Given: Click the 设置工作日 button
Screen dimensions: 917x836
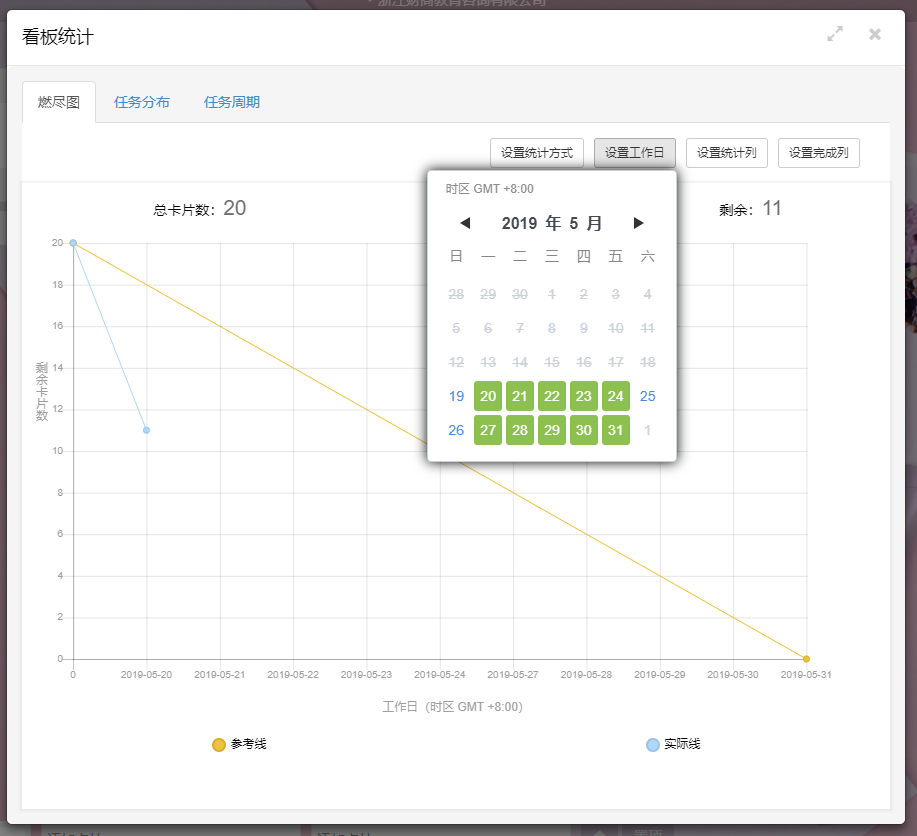Looking at the screenshot, I should pos(635,153).
